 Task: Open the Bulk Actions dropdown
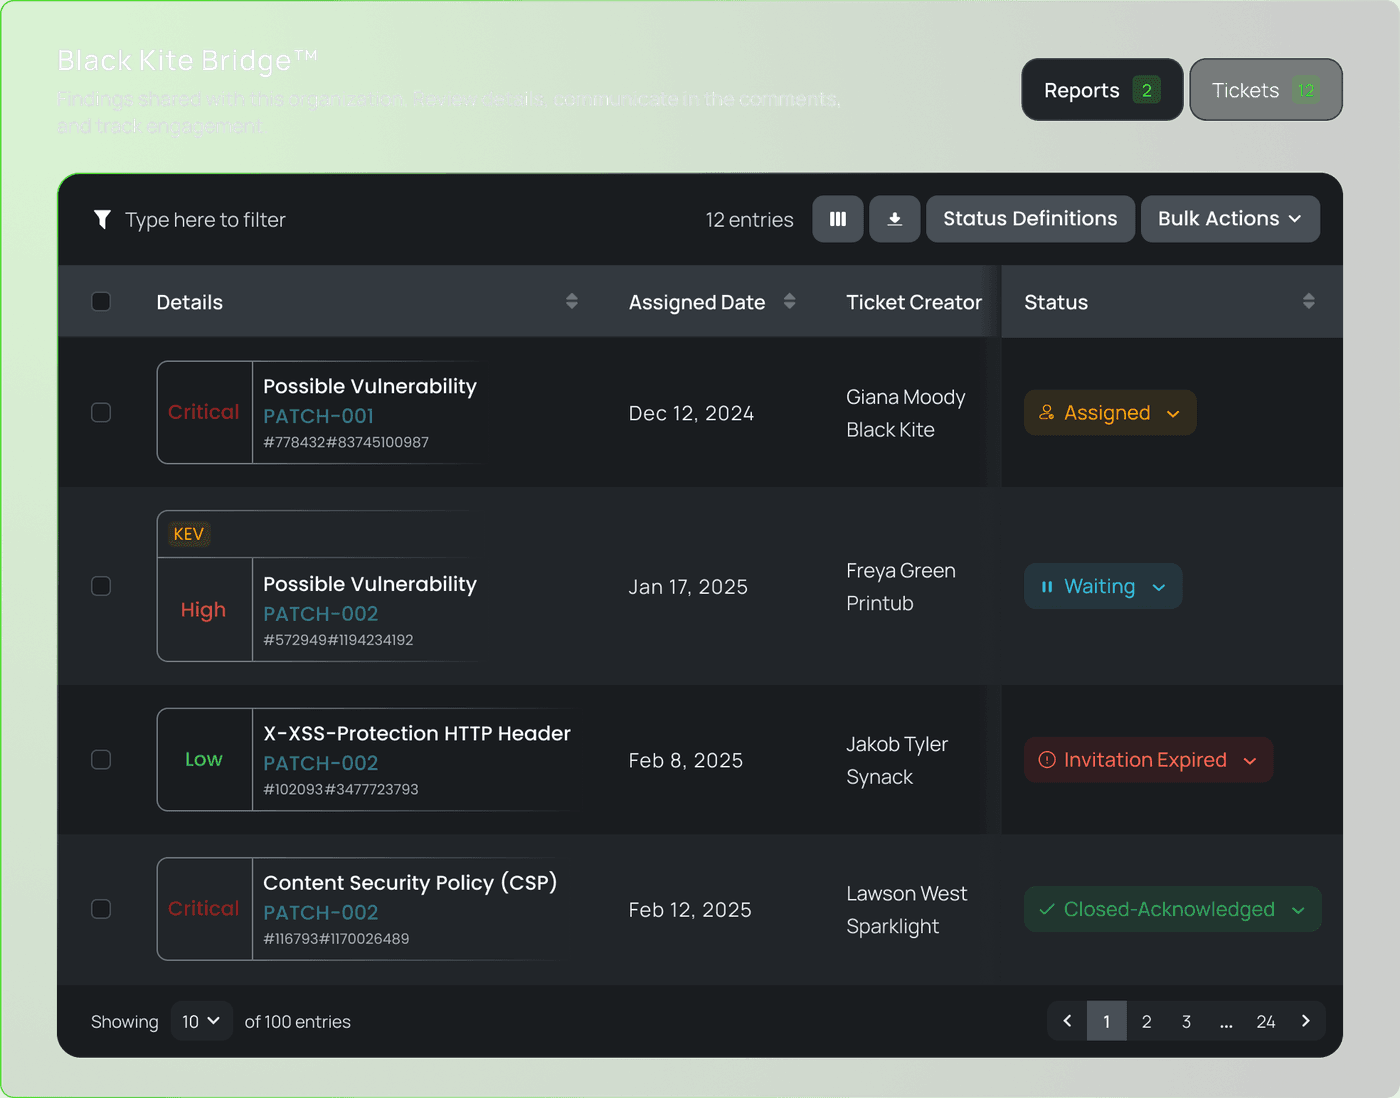tap(1230, 219)
